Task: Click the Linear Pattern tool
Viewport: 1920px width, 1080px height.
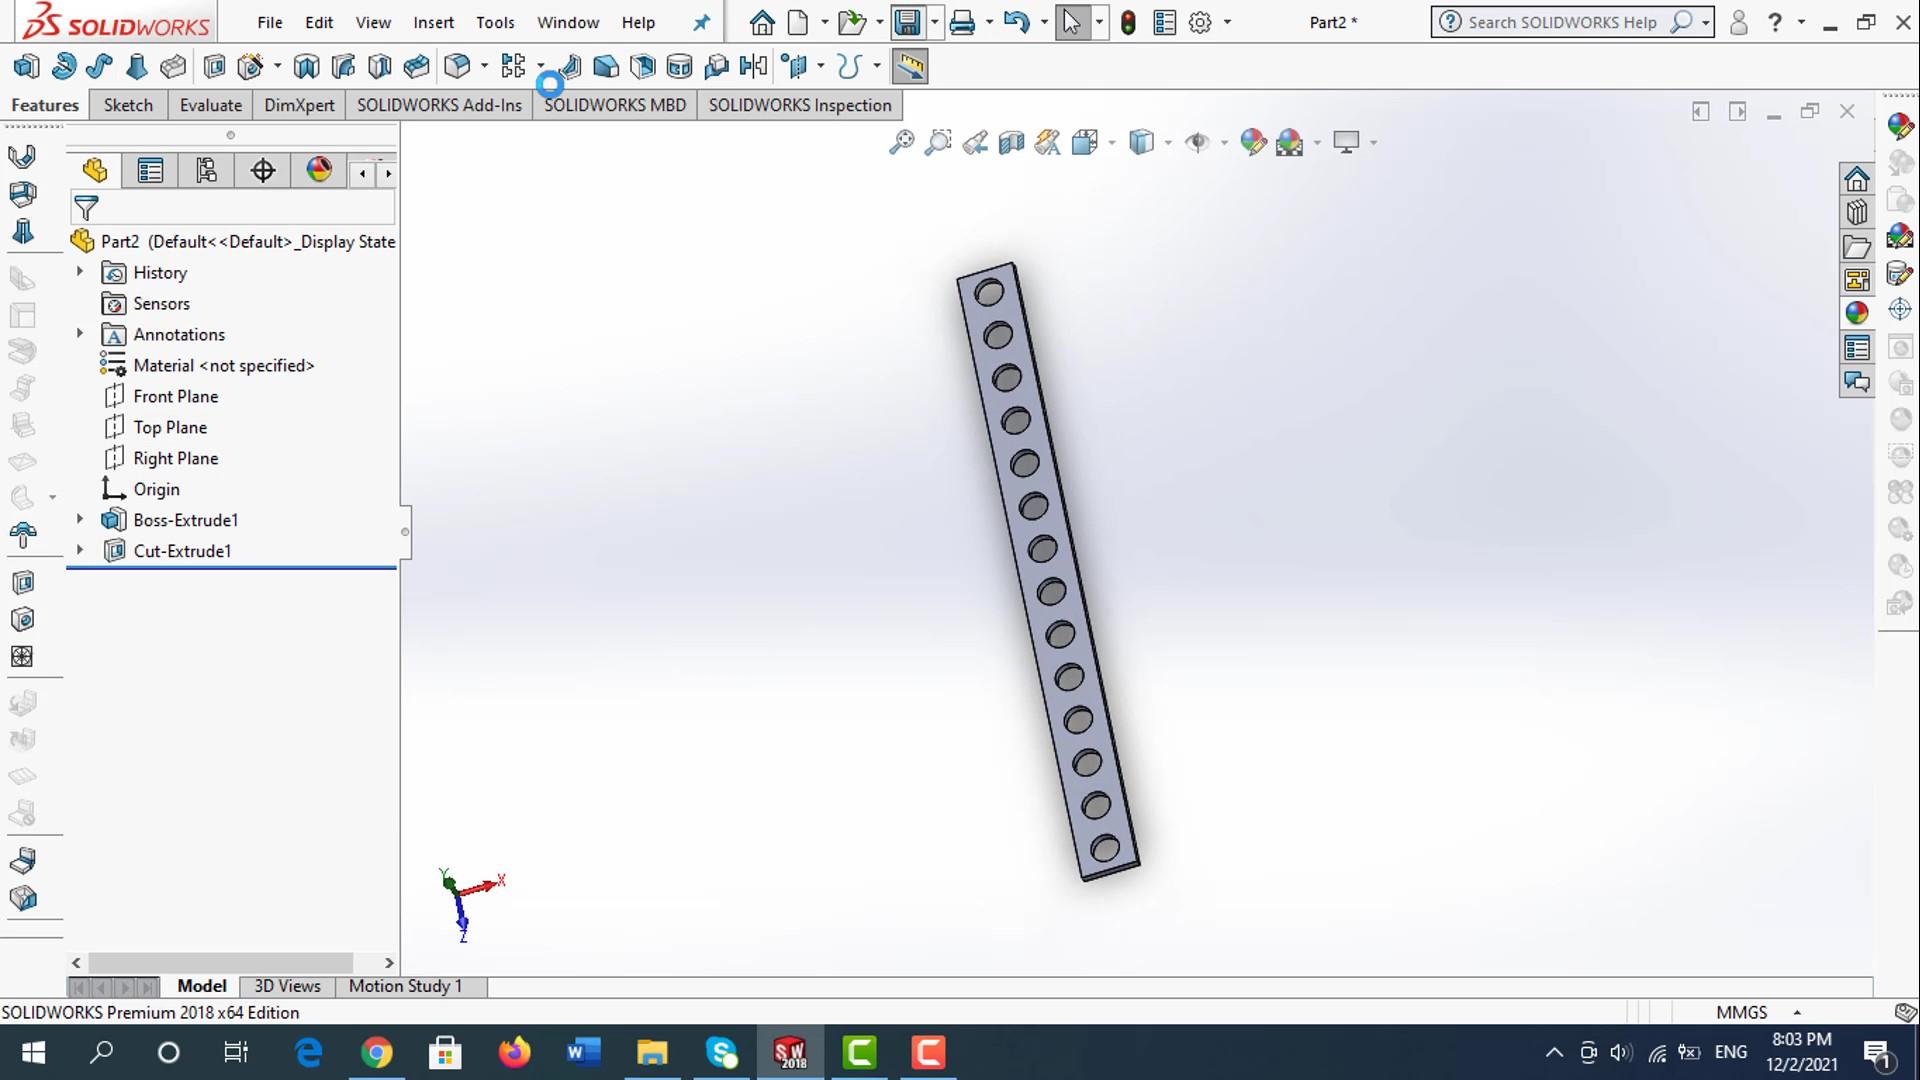Action: pos(513,67)
